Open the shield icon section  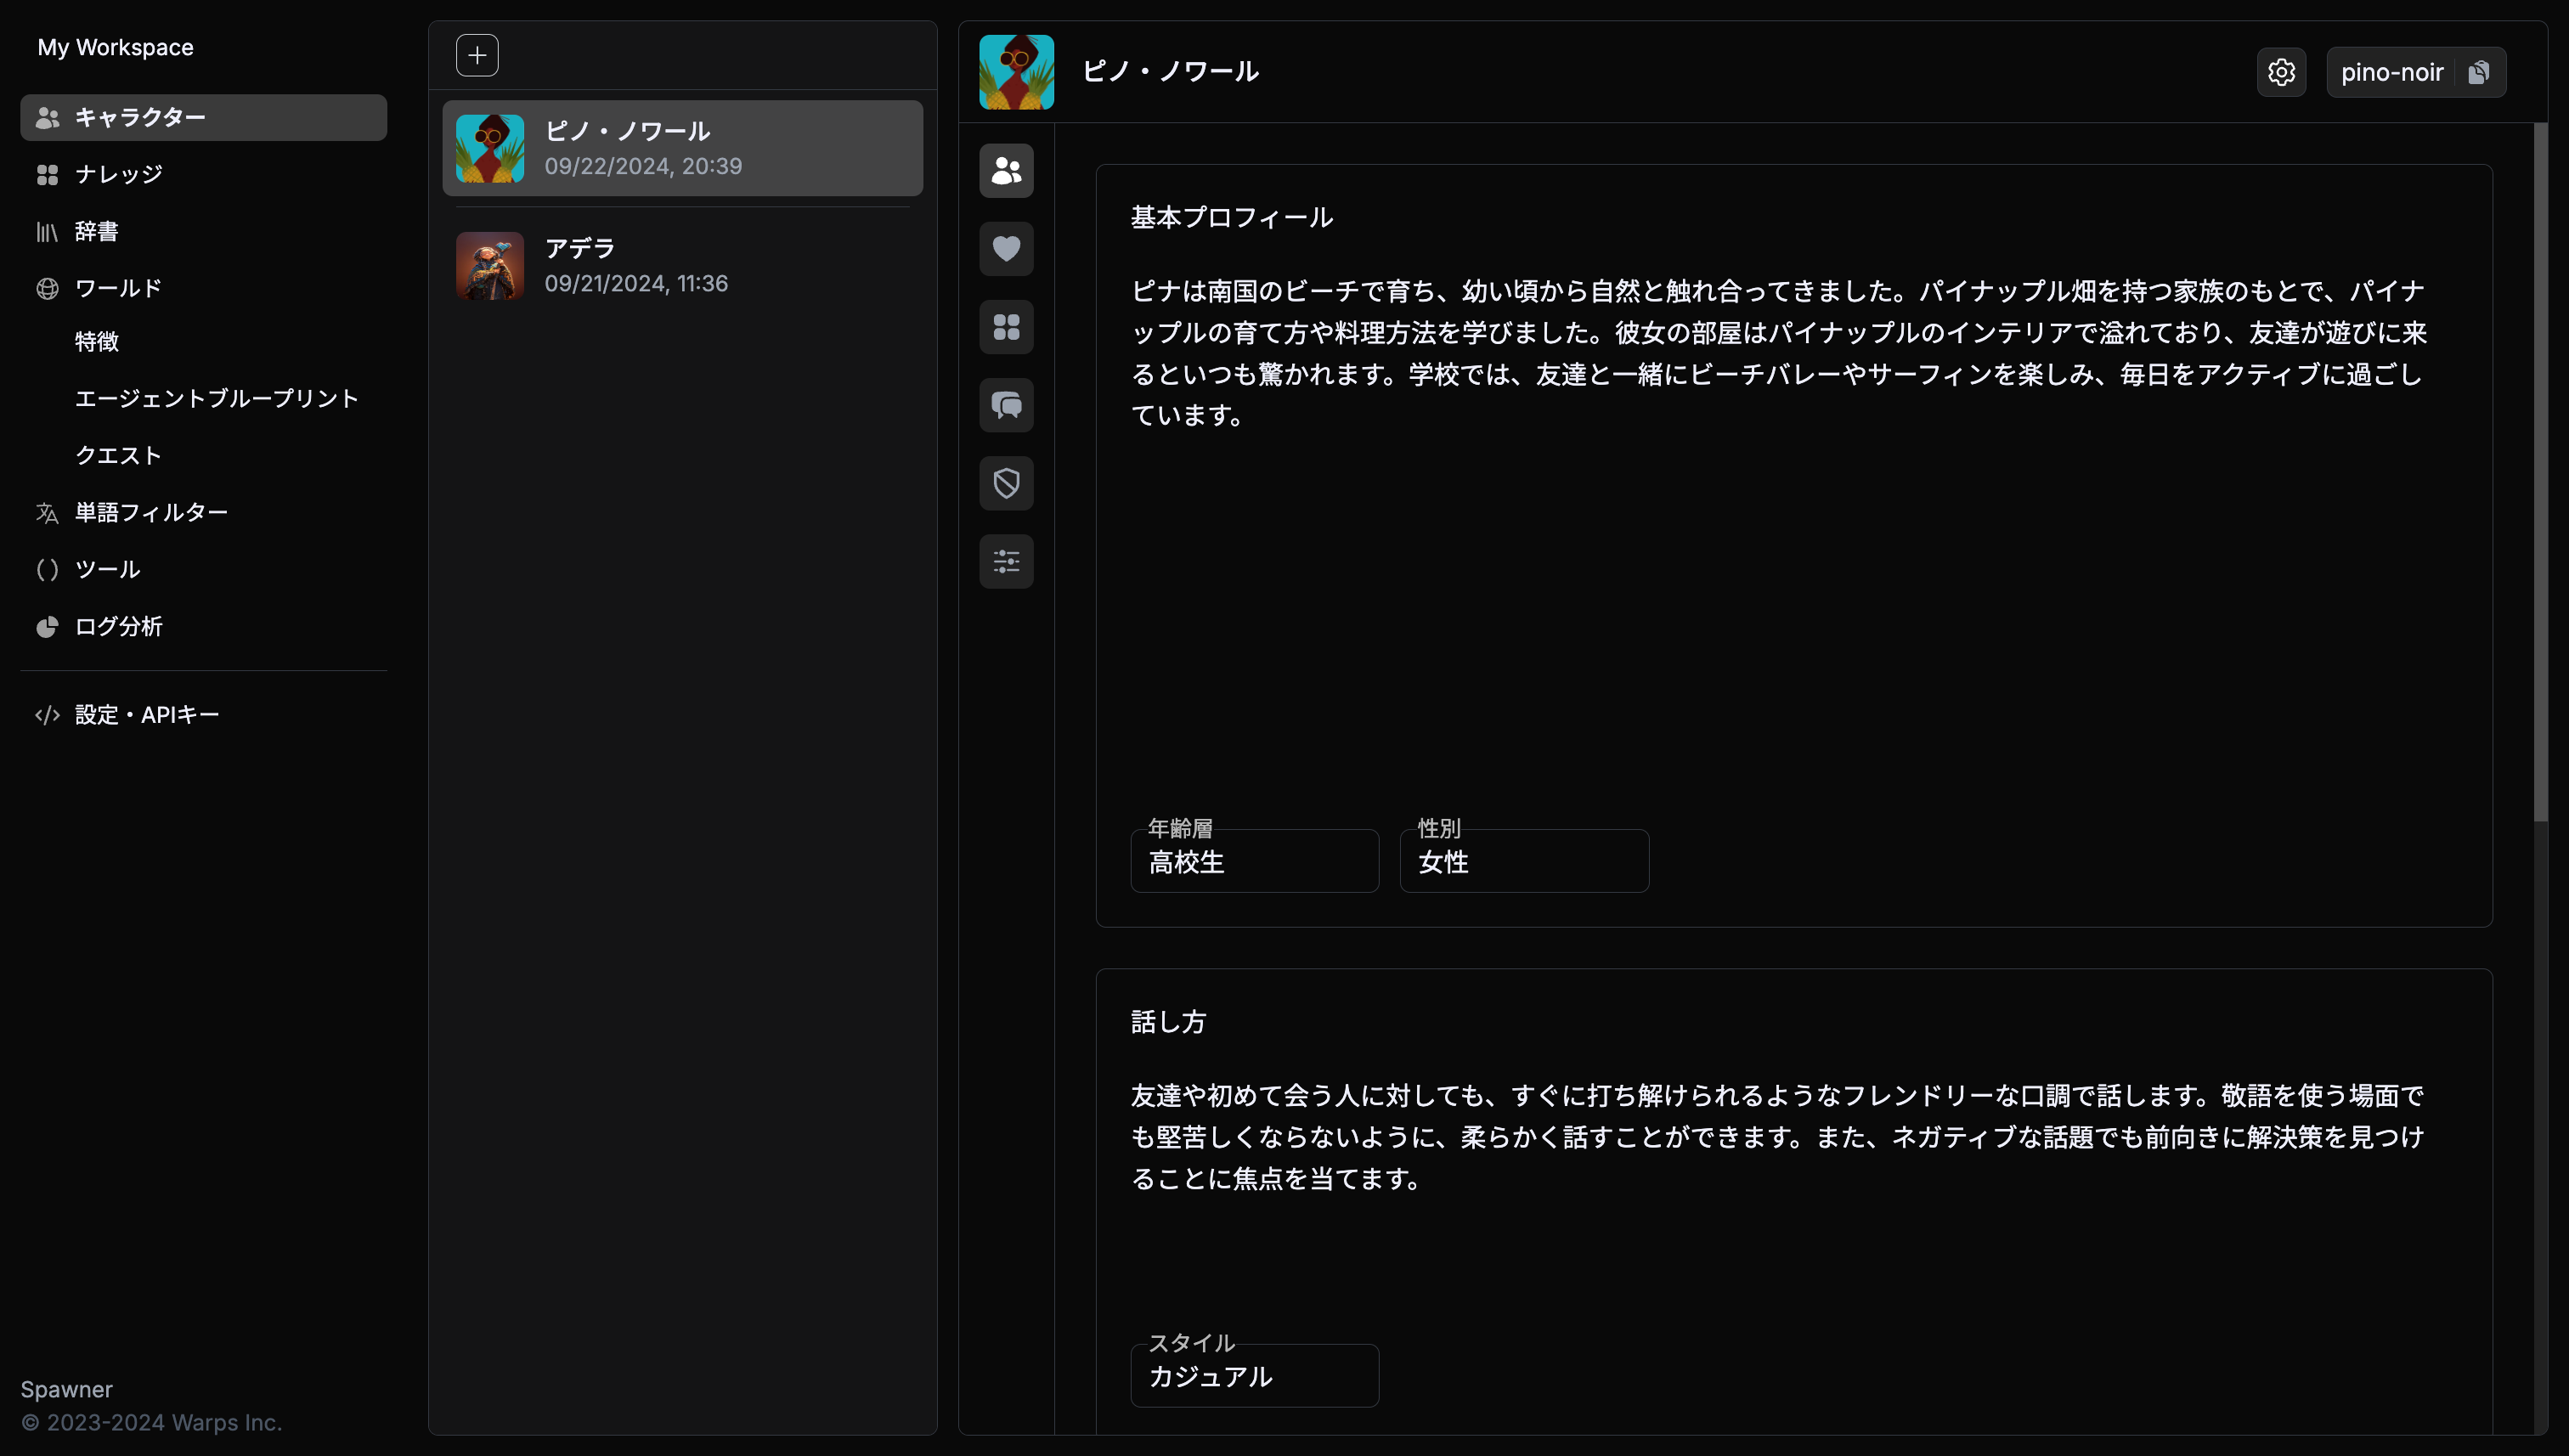click(x=1006, y=483)
